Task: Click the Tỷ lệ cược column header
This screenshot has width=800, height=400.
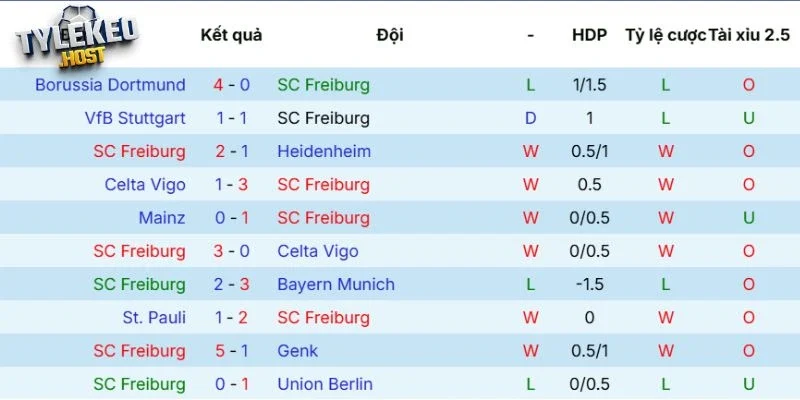Action: (666, 35)
